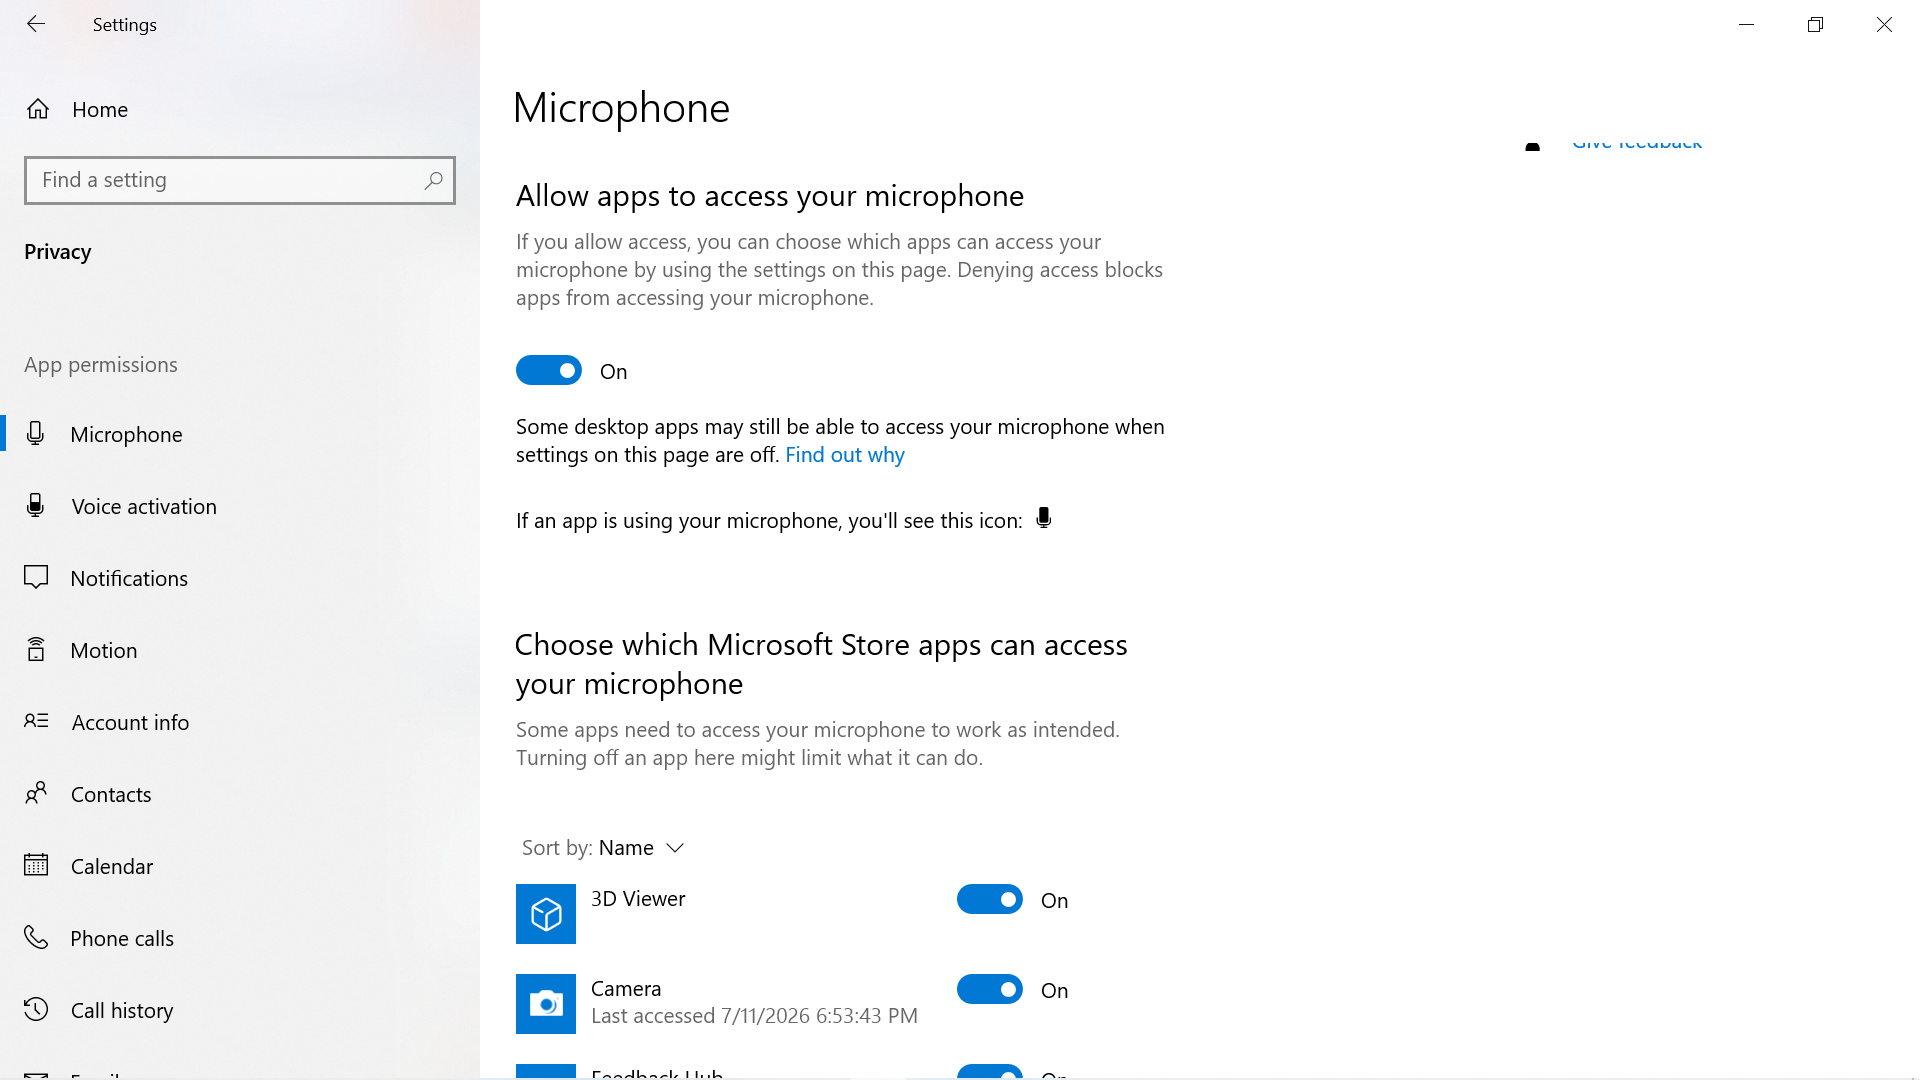Viewport: 1920px width, 1080px height.
Task: Open the Sort by Name dropdown
Action: (x=603, y=848)
